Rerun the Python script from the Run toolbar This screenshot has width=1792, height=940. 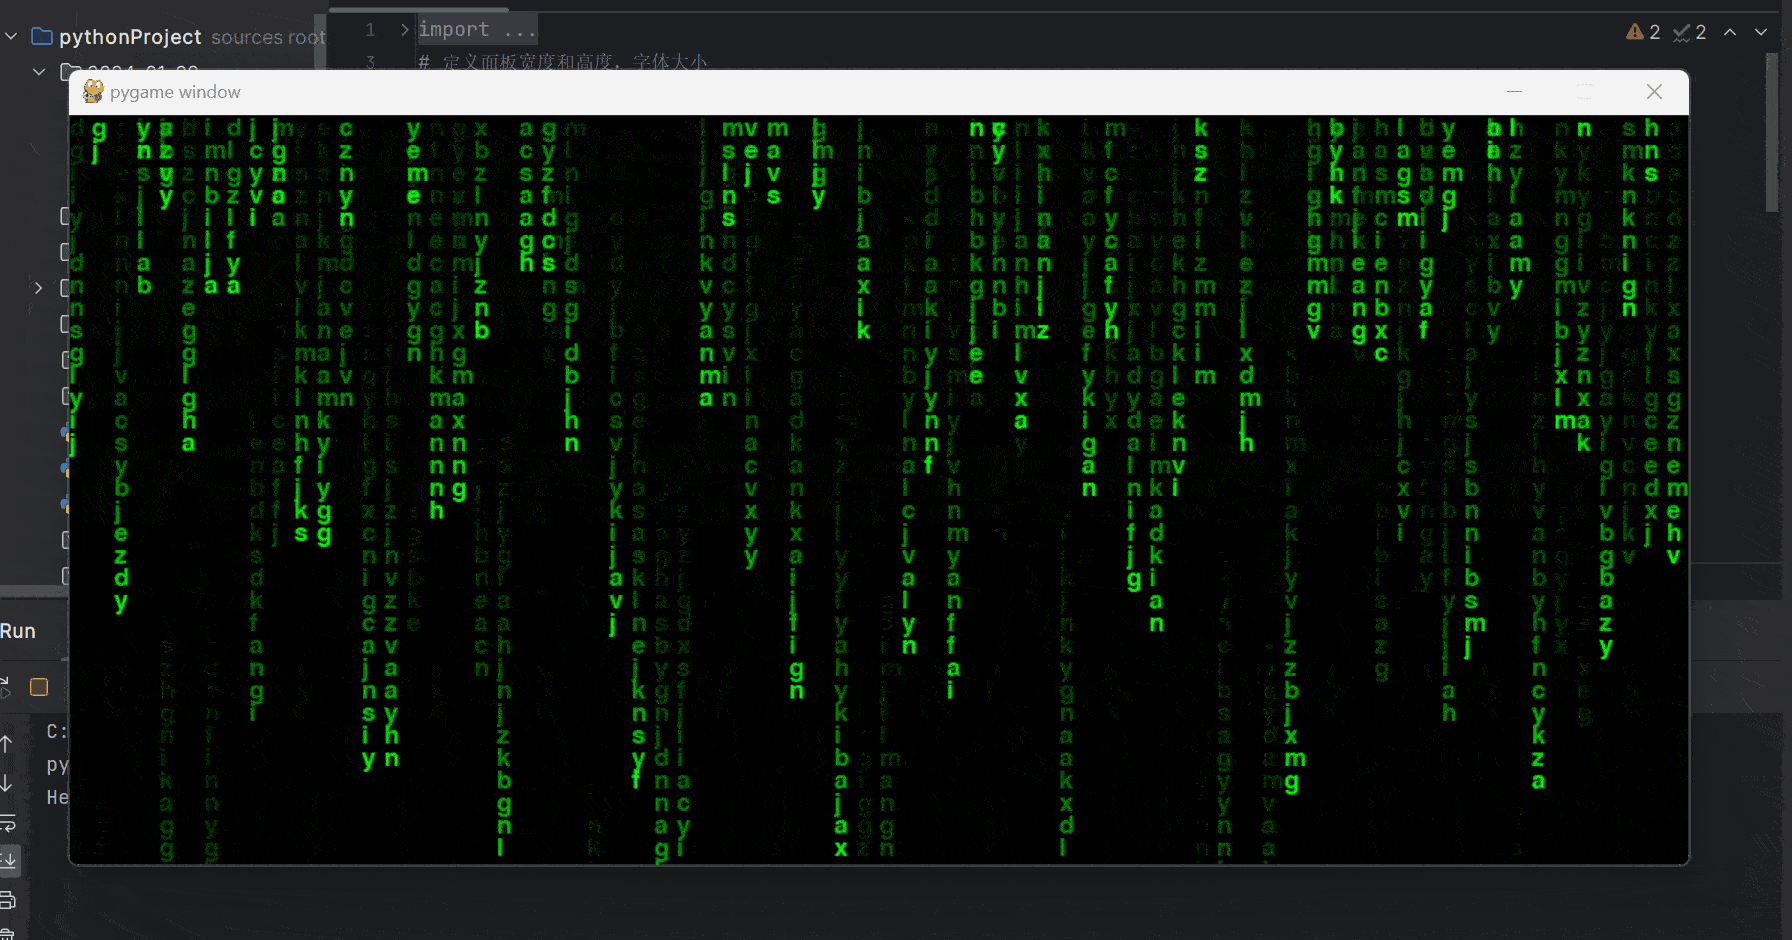coord(6,686)
